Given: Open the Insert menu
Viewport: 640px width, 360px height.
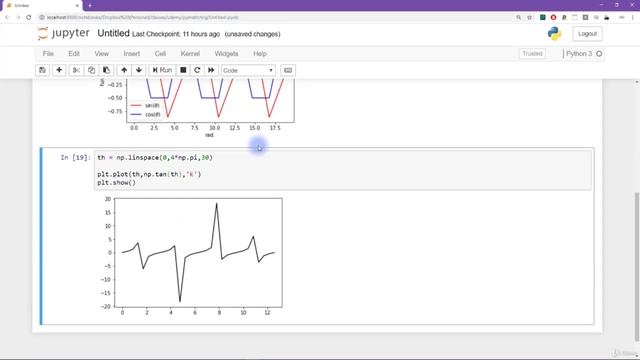Looking at the screenshot, I should [131, 53].
